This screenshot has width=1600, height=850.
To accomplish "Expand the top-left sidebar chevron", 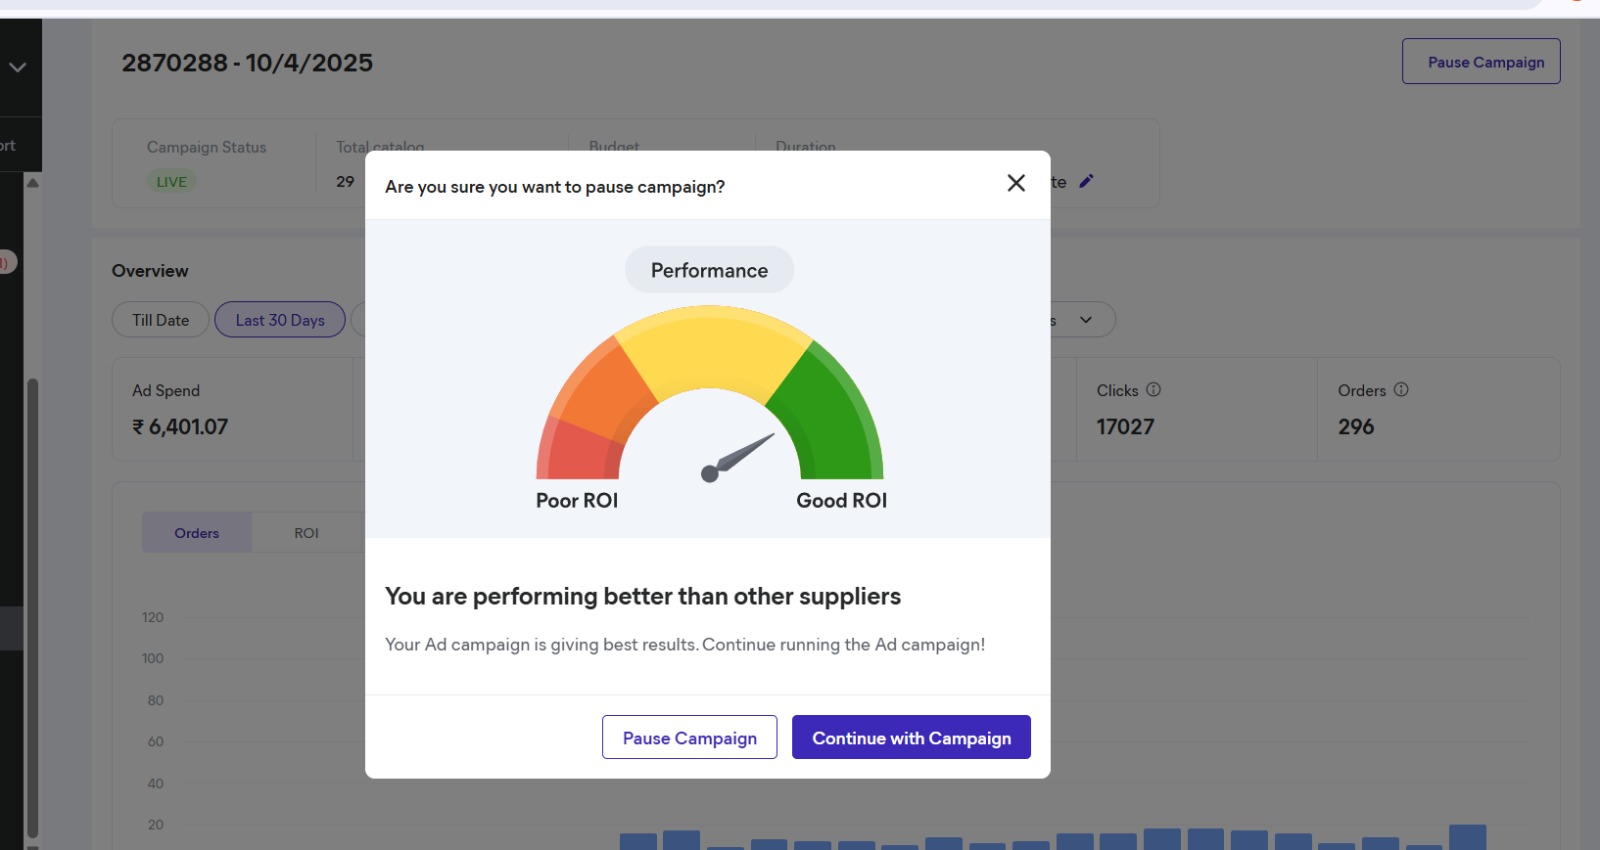I will 18,68.
